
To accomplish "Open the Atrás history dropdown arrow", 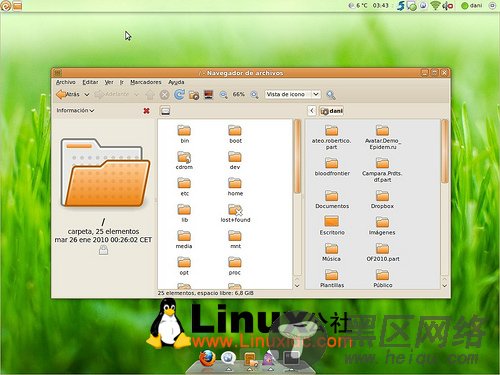I will 87,95.
